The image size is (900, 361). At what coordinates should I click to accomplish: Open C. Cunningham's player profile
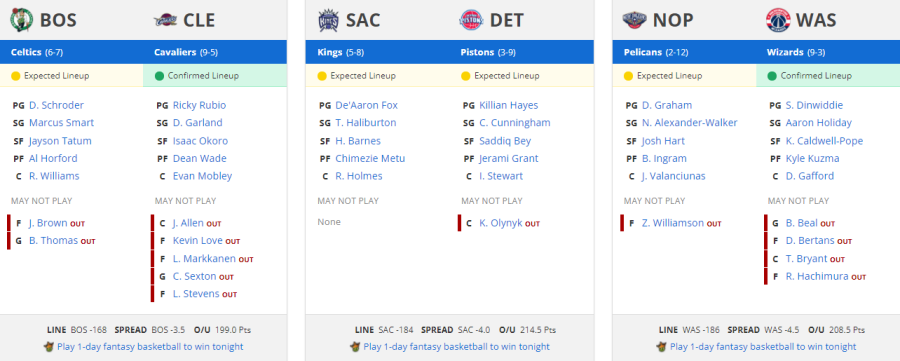click(515, 123)
